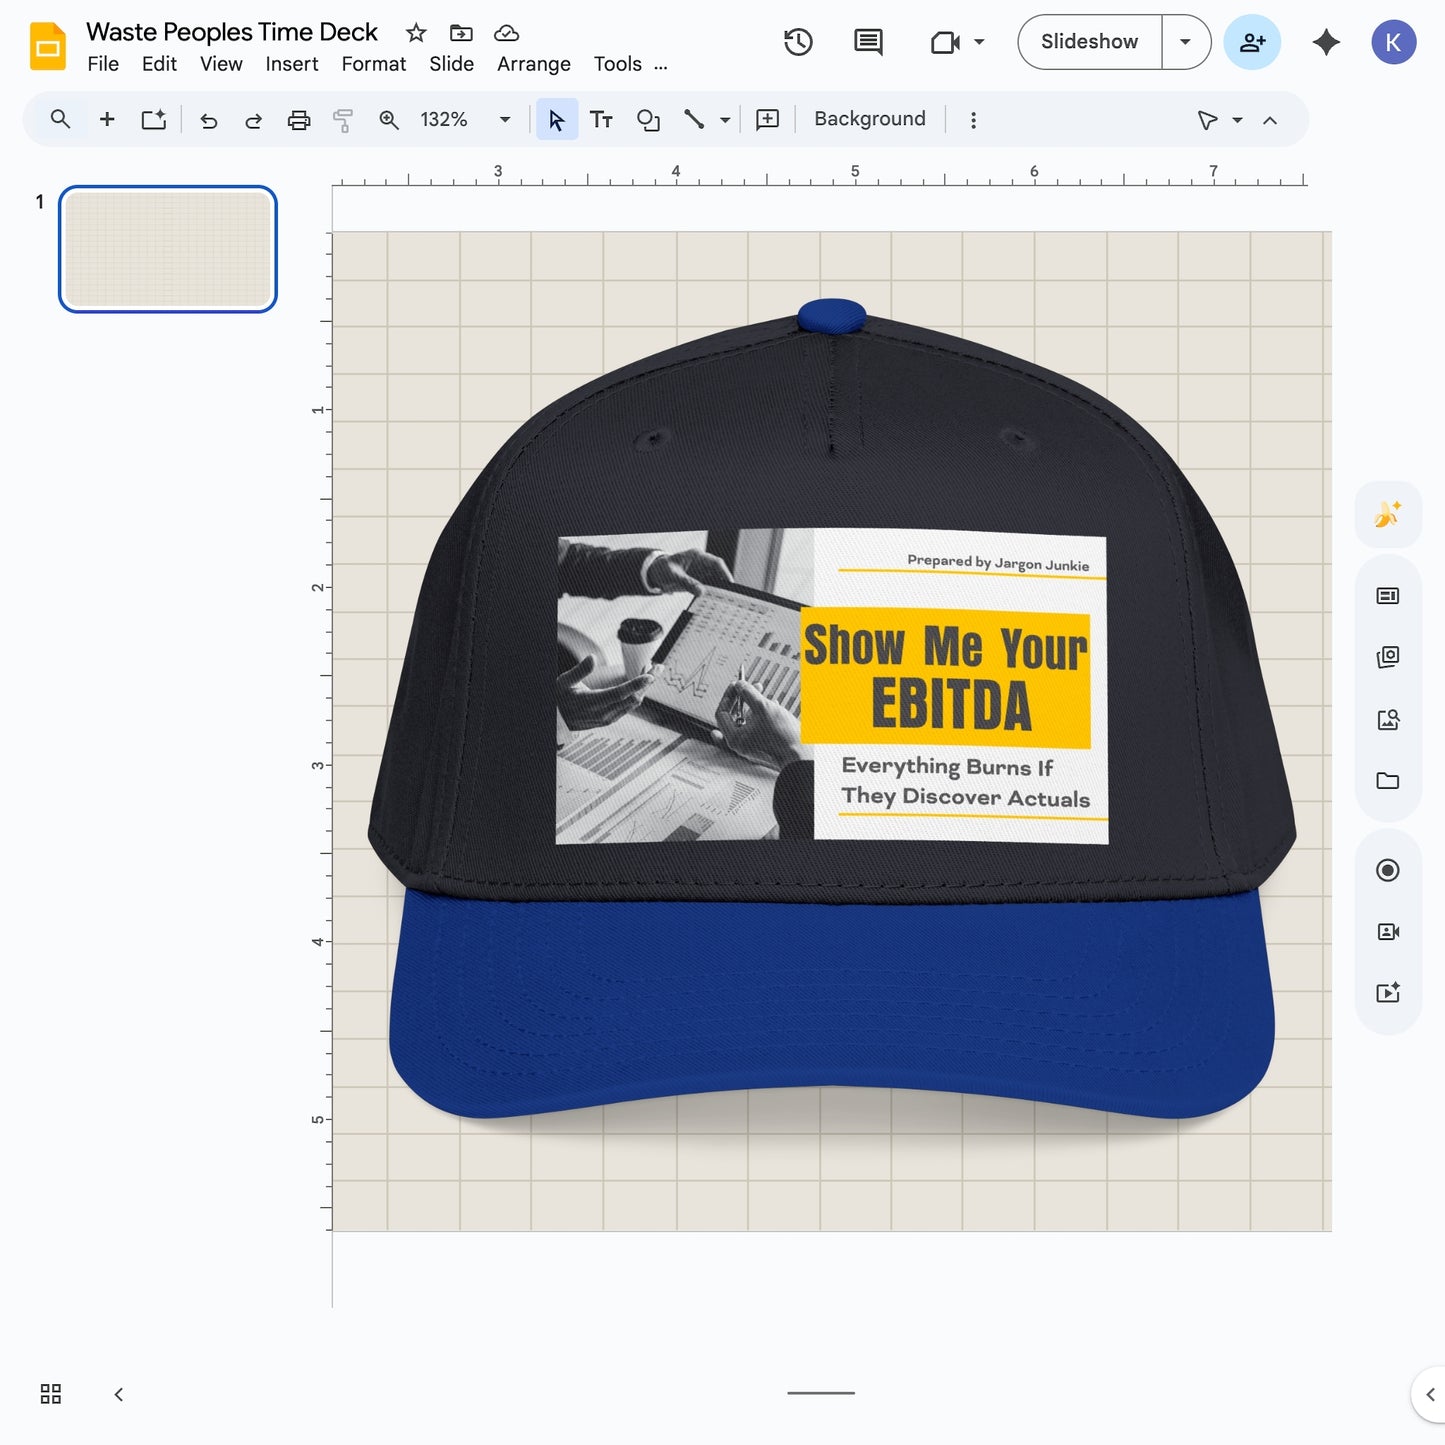The height and width of the screenshot is (1445, 1445).
Task: Start a video call camera icon
Action: click(x=945, y=42)
